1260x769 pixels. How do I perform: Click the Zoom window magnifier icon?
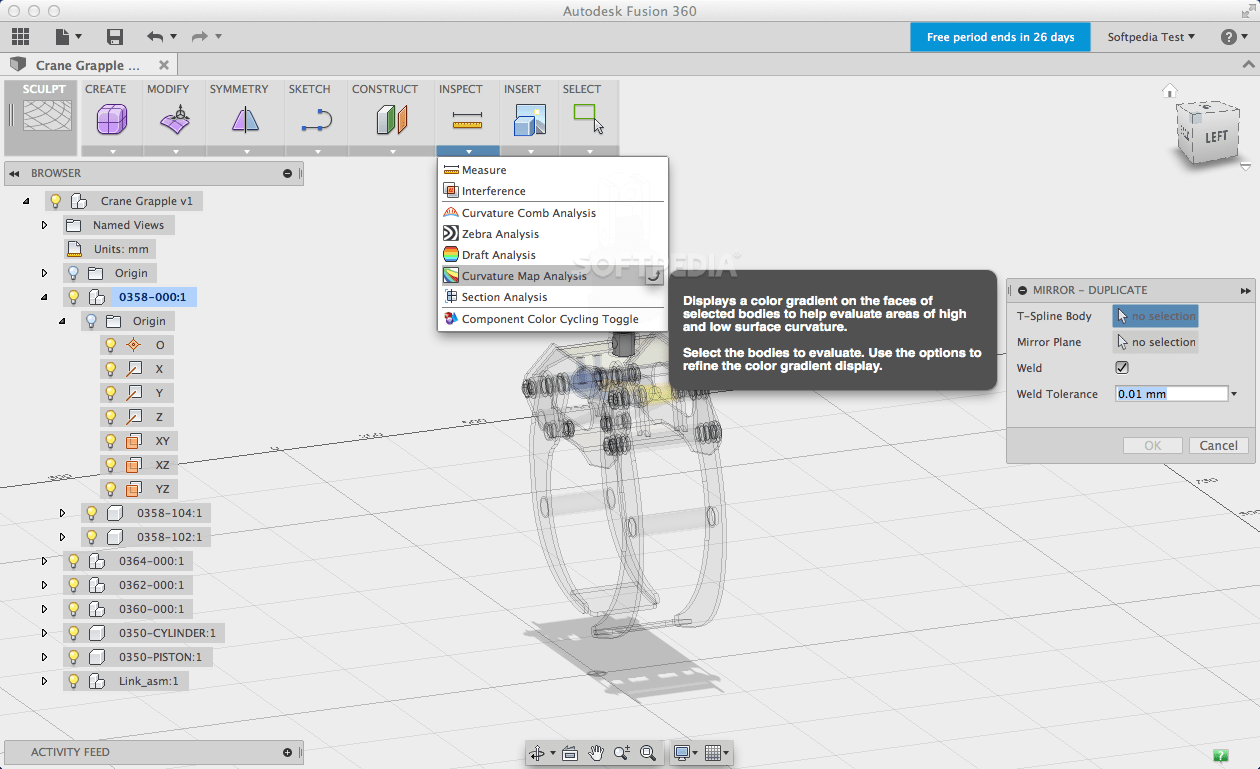point(648,753)
